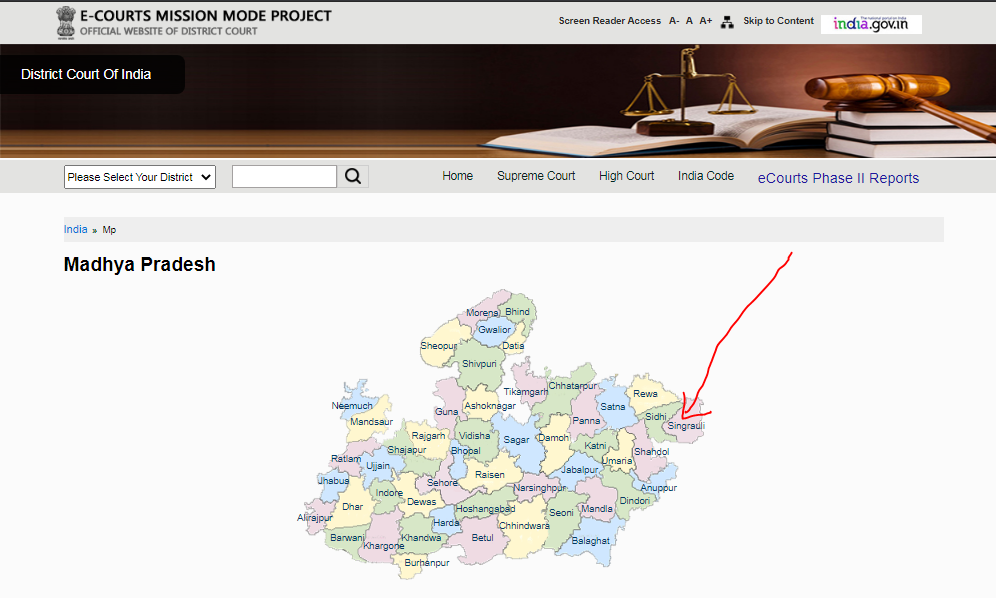The height and width of the screenshot is (598, 996).
Task: Open the Supreme Court menu item
Action: (x=536, y=176)
